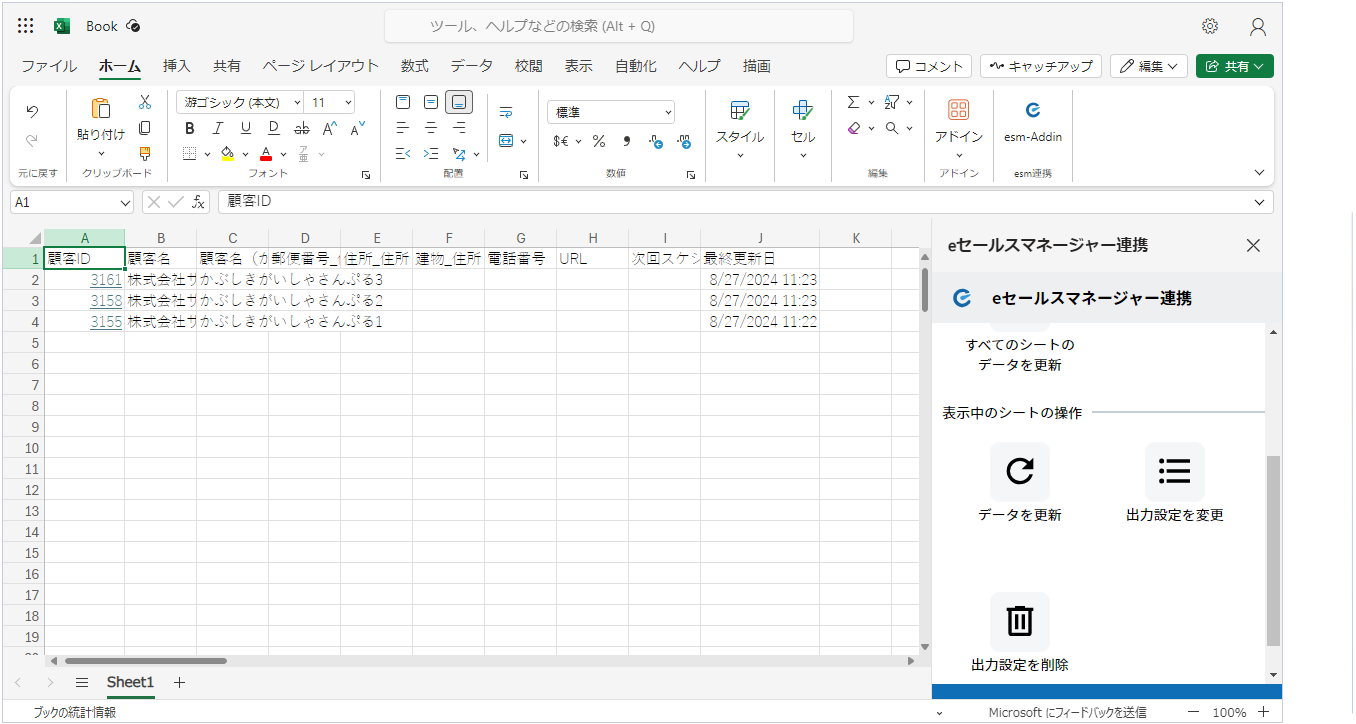Open the 編集 mode button
Viewport: 1356px width, 724px height.
tap(1149, 66)
